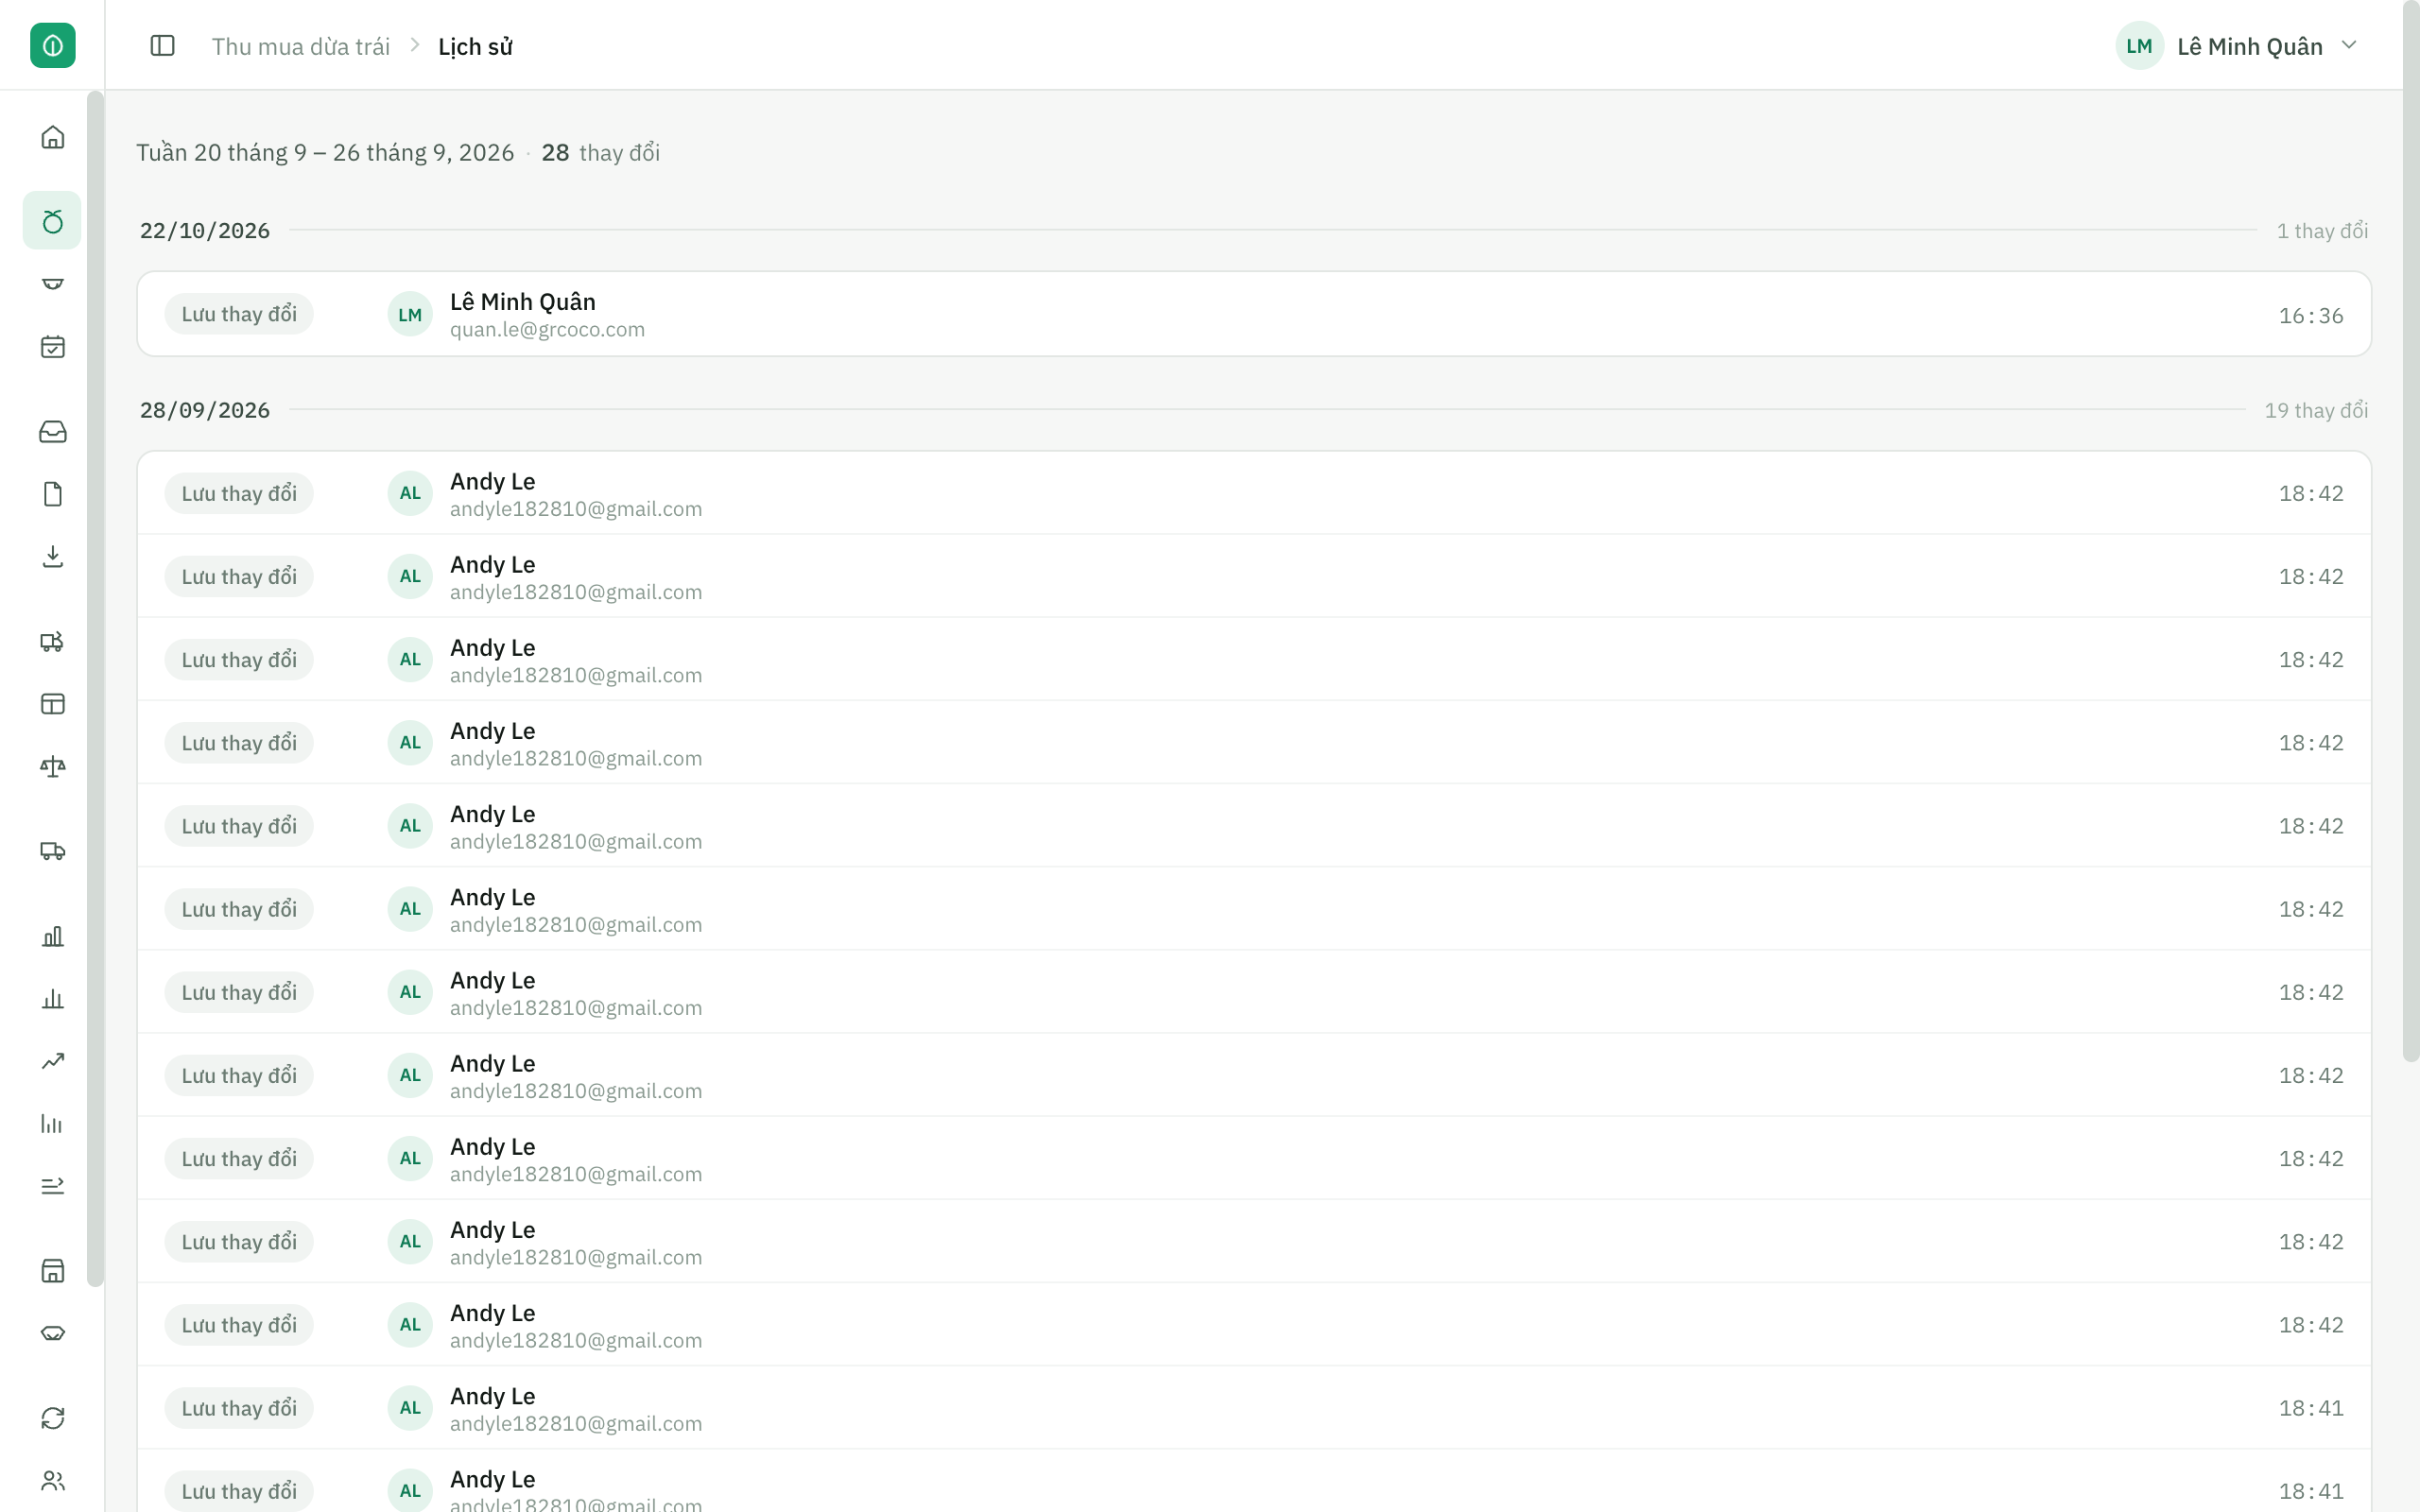Click the sidebar vertical scrollbar
2420x1512 pixels.
click(x=95, y=689)
